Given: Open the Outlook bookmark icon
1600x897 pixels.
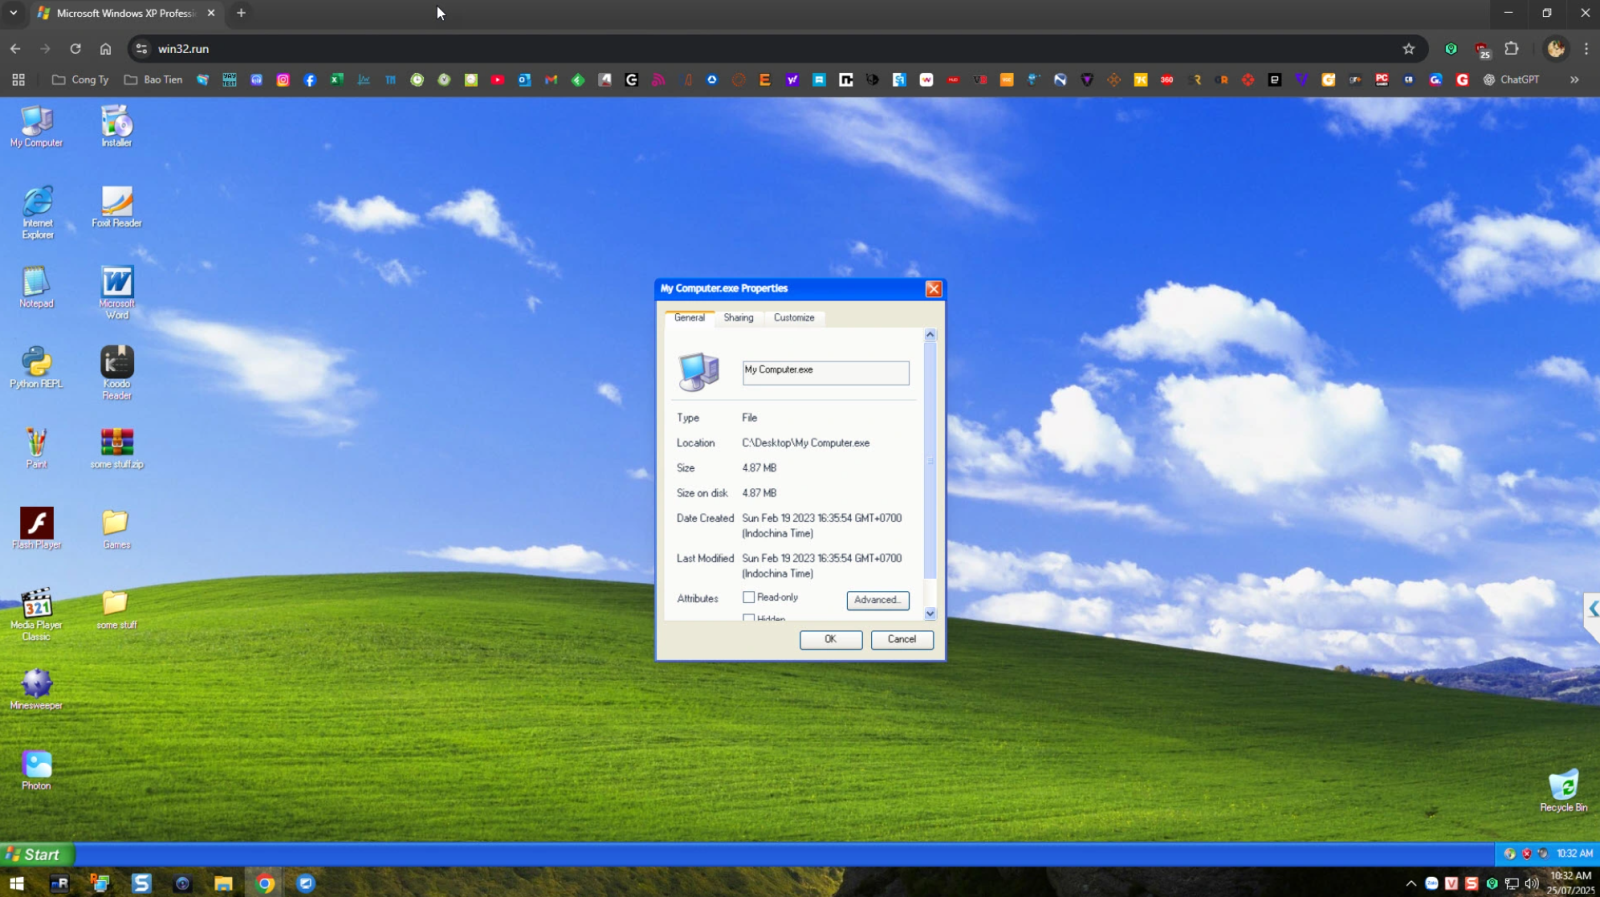Looking at the screenshot, I should click(x=524, y=80).
